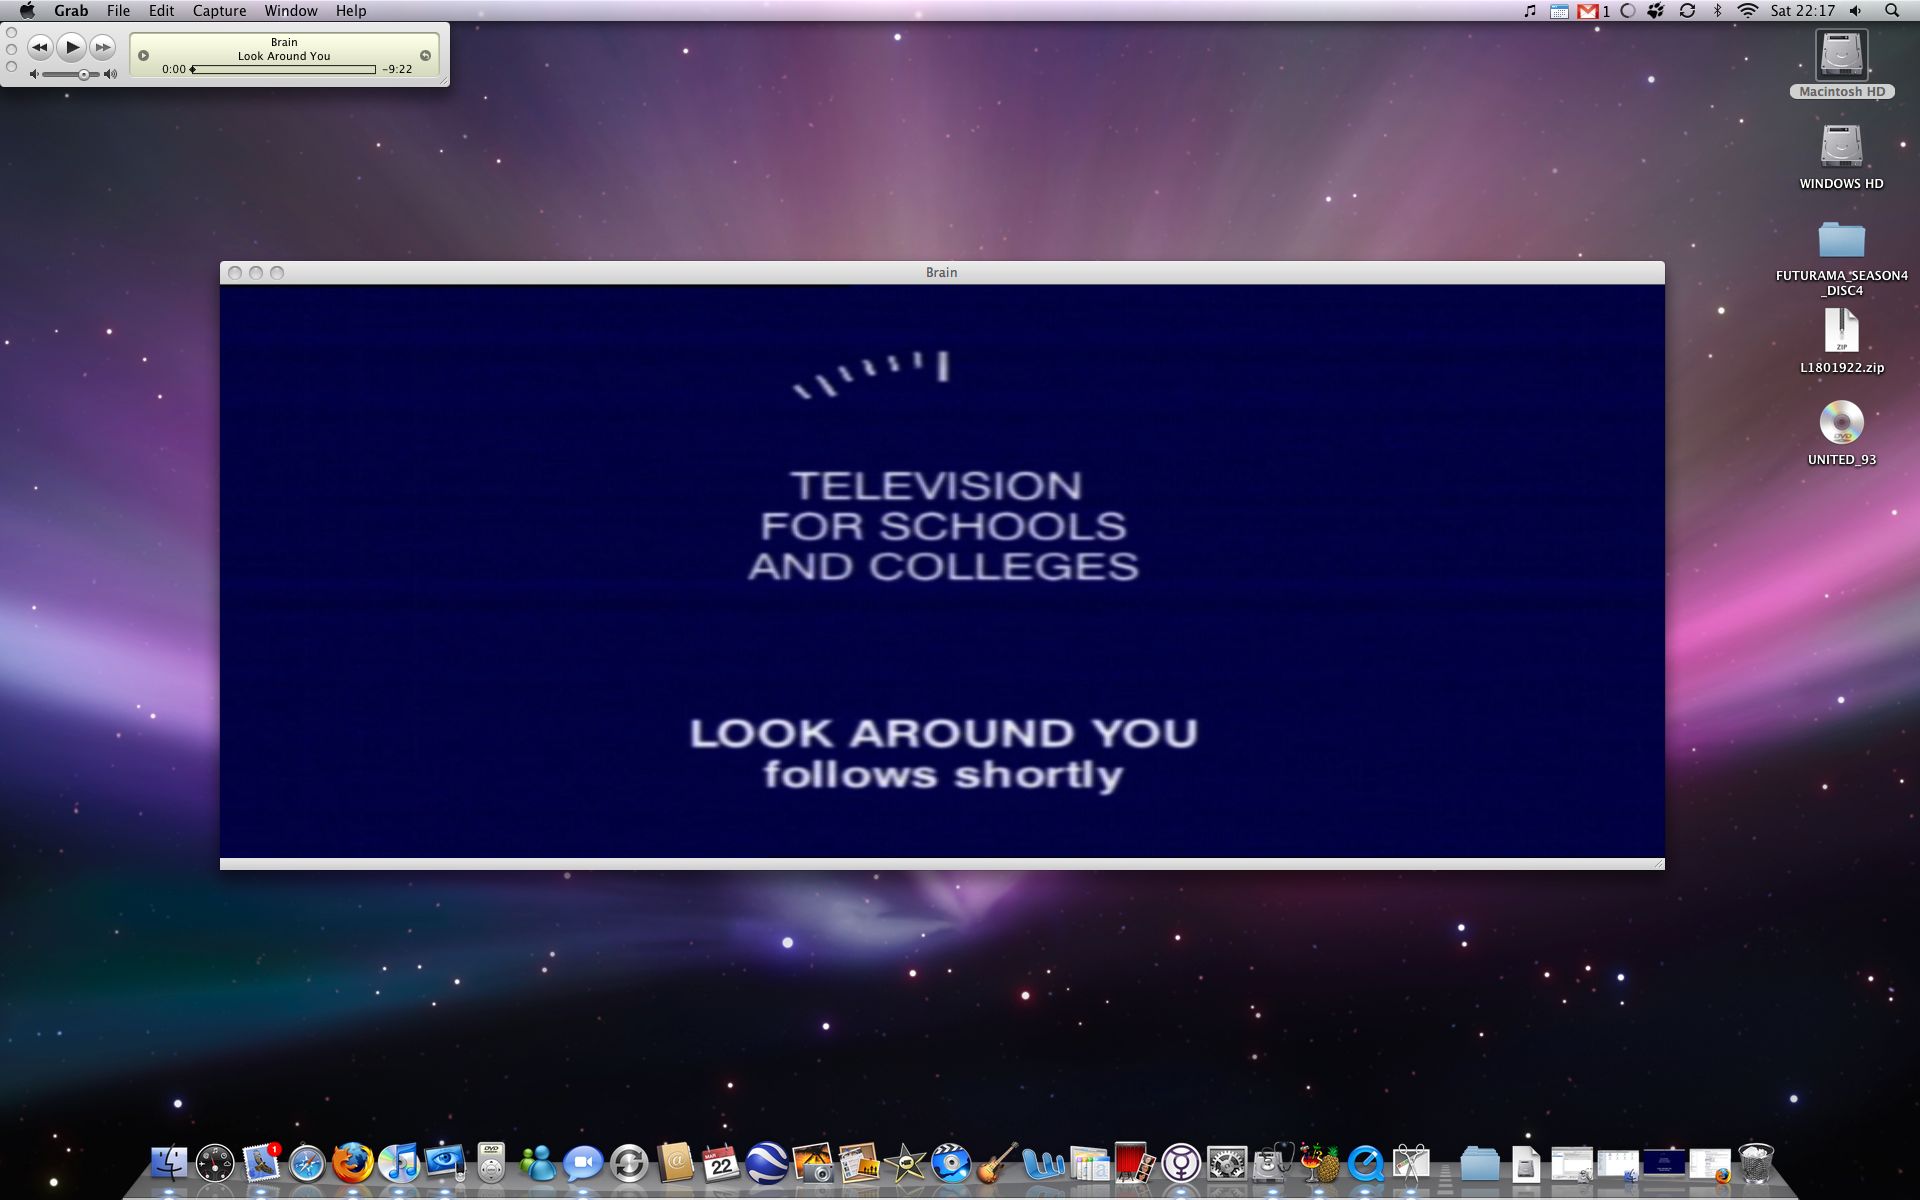Open iDVD from the Dock
This screenshot has height=1200, width=1920.
click(951, 1164)
